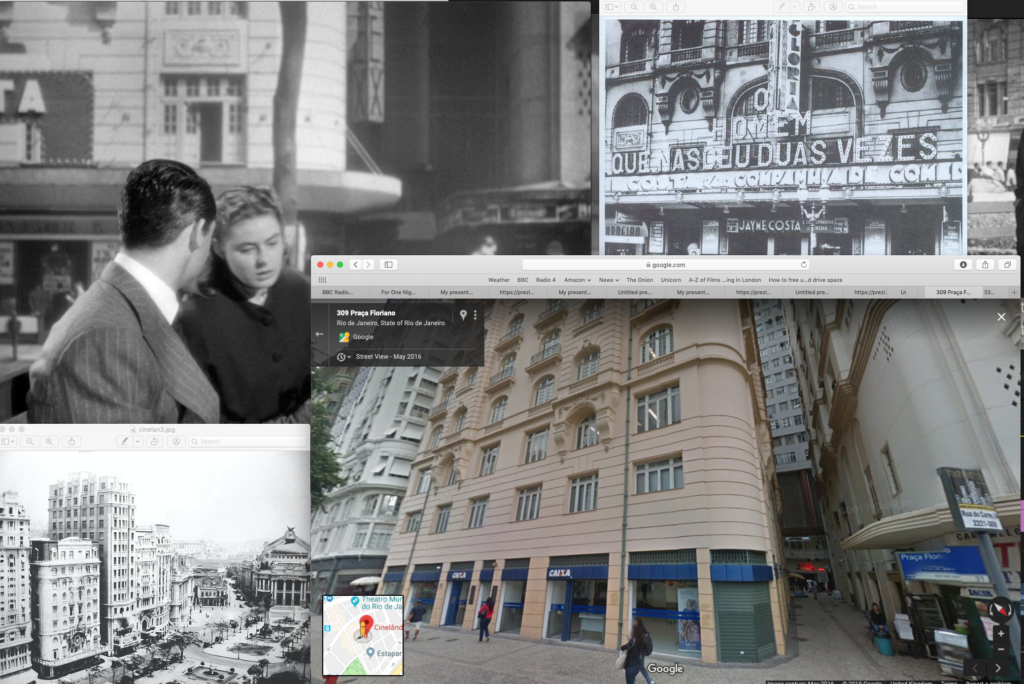Open the sidebar view menu in cinelan3.jpg Preview
1024x684 pixels.
click(x=8, y=442)
